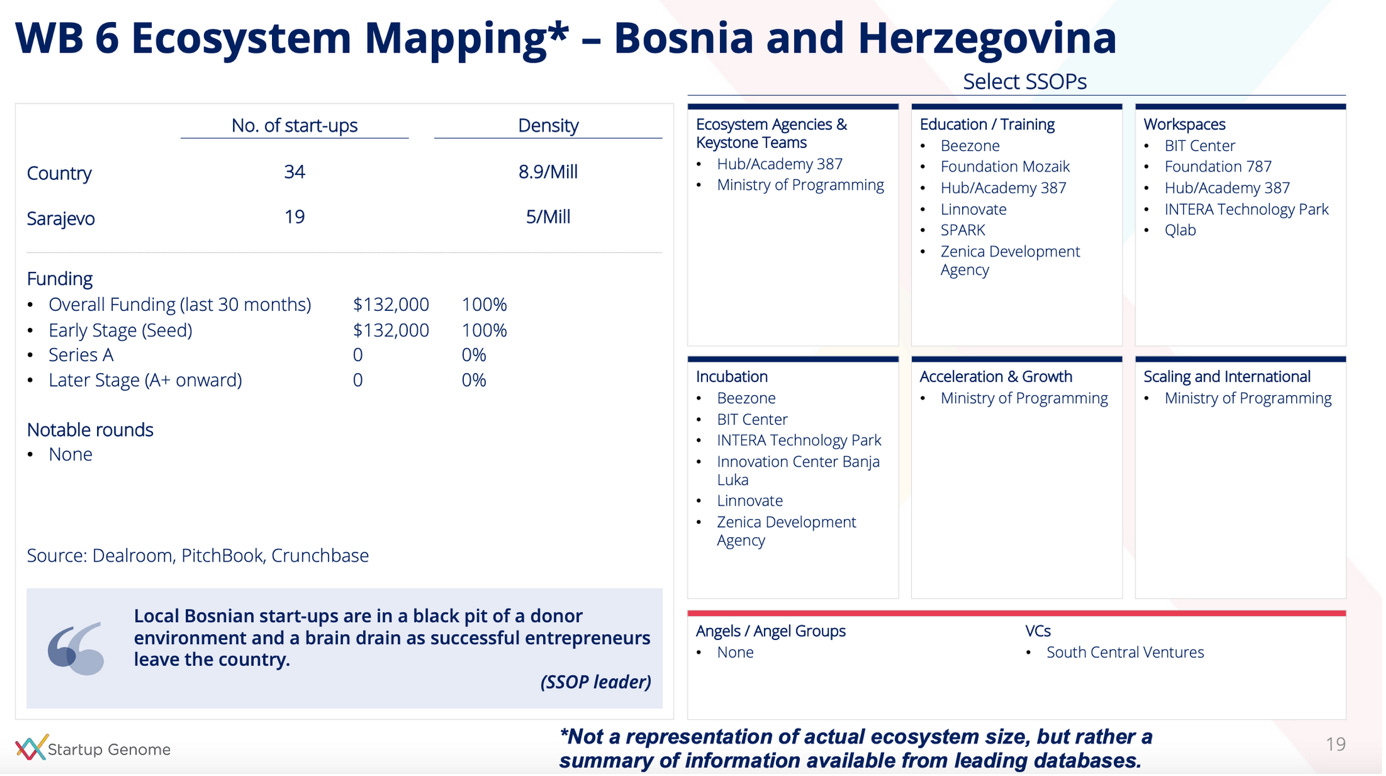Click the 'Select SSOPs' heading
This screenshot has height=776, width=1386.
coord(1025,82)
